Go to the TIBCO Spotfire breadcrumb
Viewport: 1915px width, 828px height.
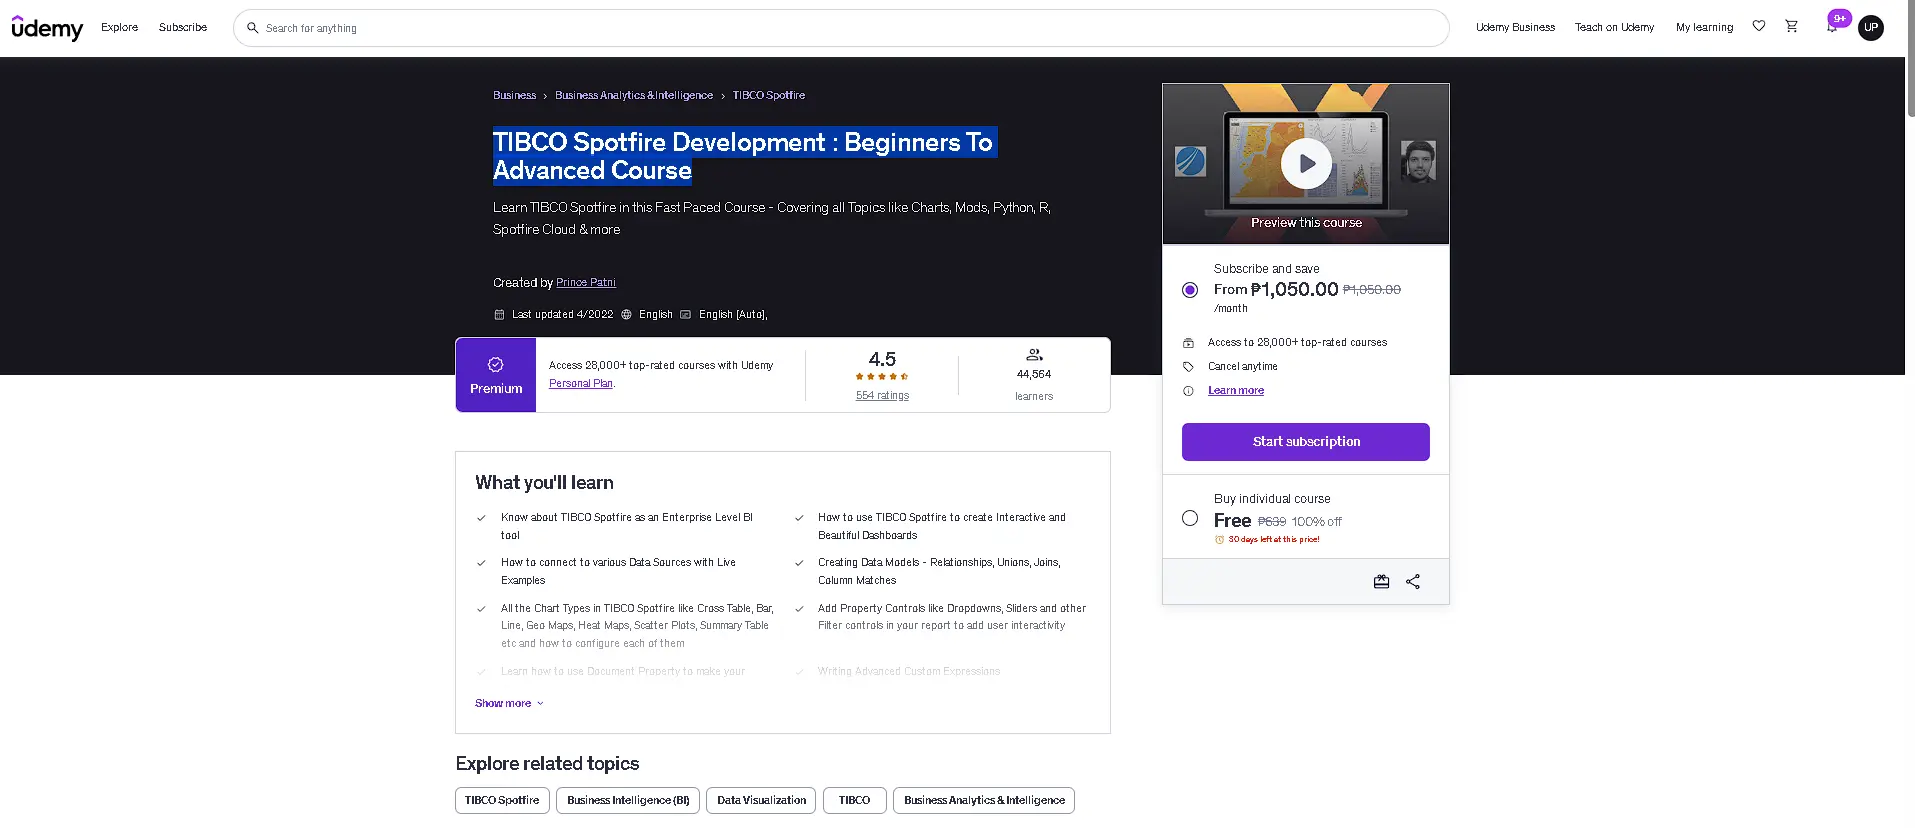click(769, 96)
